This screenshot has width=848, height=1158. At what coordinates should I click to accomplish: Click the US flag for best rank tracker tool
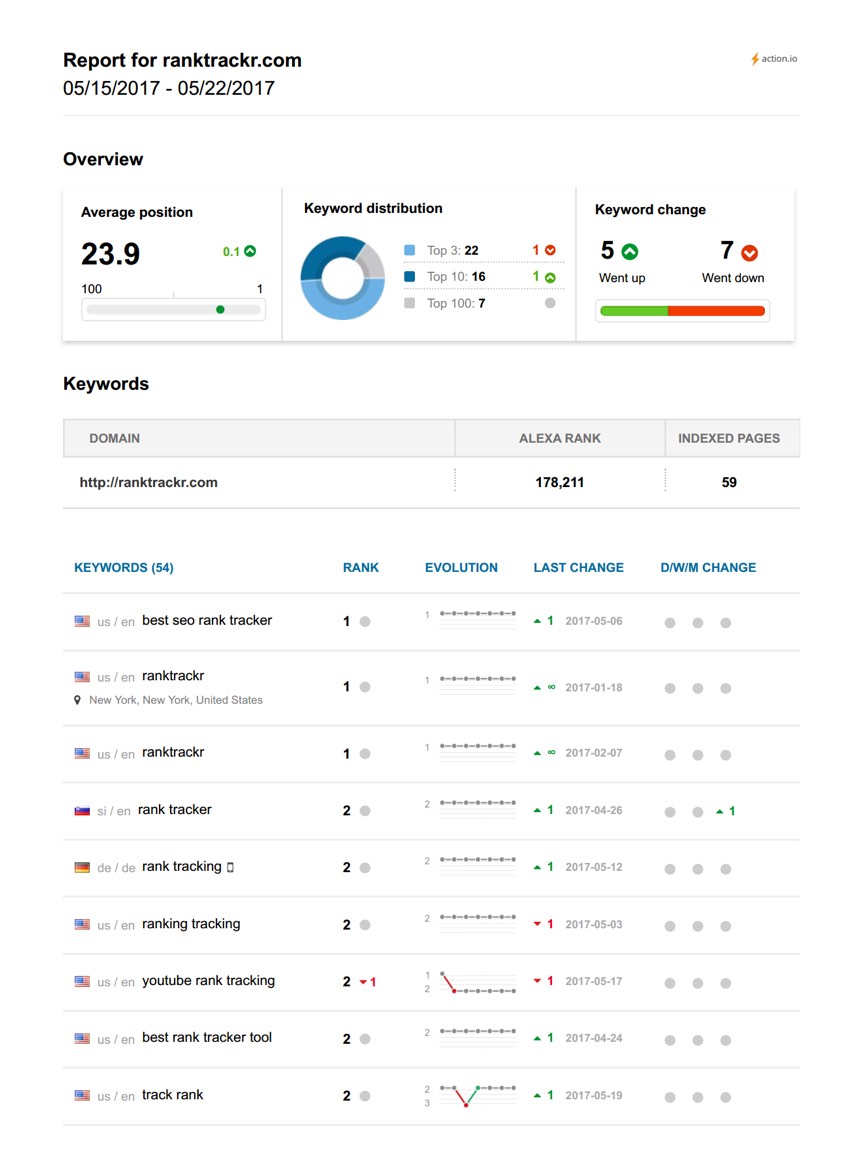(x=82, y=1038)
